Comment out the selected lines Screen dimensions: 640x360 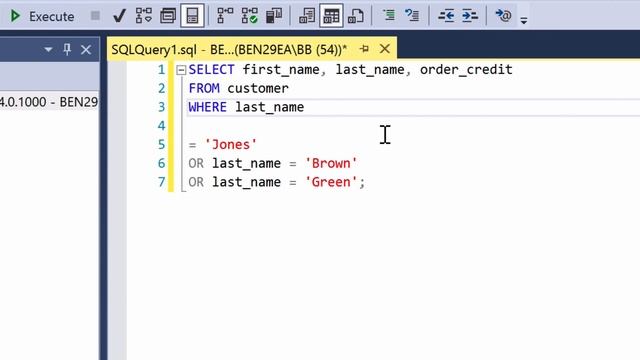coord(389,16)
